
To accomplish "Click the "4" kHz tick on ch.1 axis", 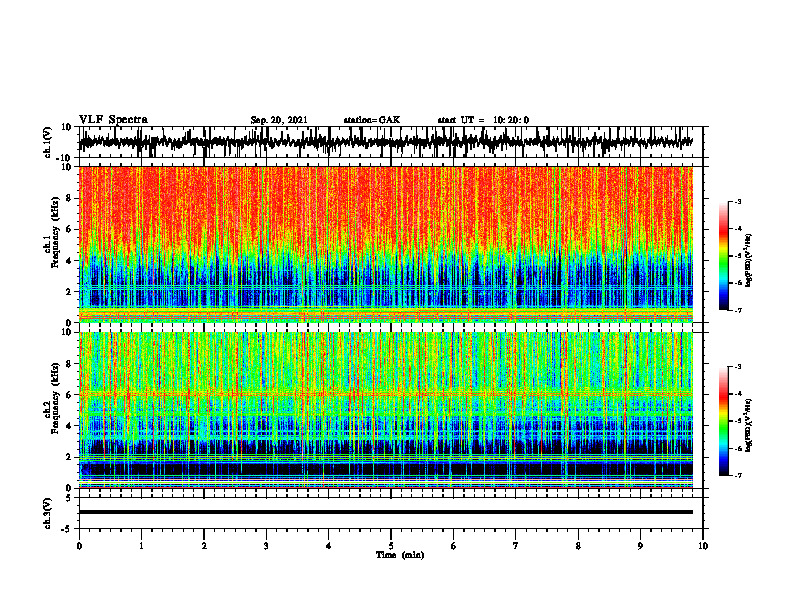I will point(69,261).
